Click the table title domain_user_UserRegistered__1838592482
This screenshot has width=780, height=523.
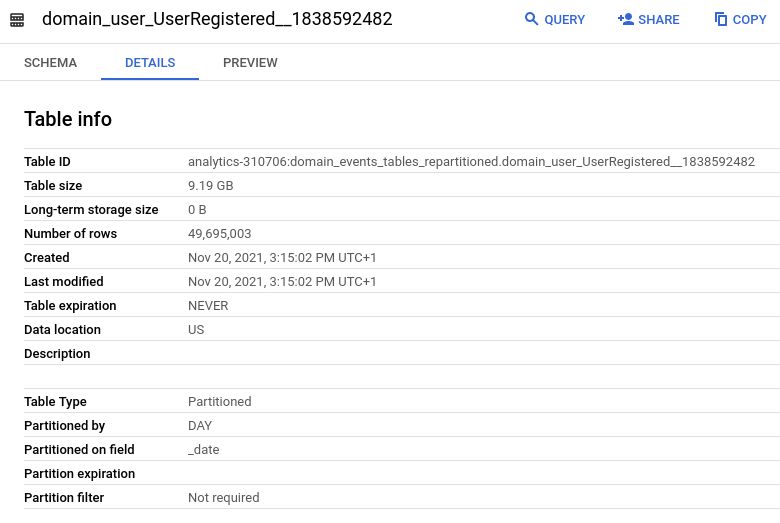pyautogui.click(x=217, y=19)
